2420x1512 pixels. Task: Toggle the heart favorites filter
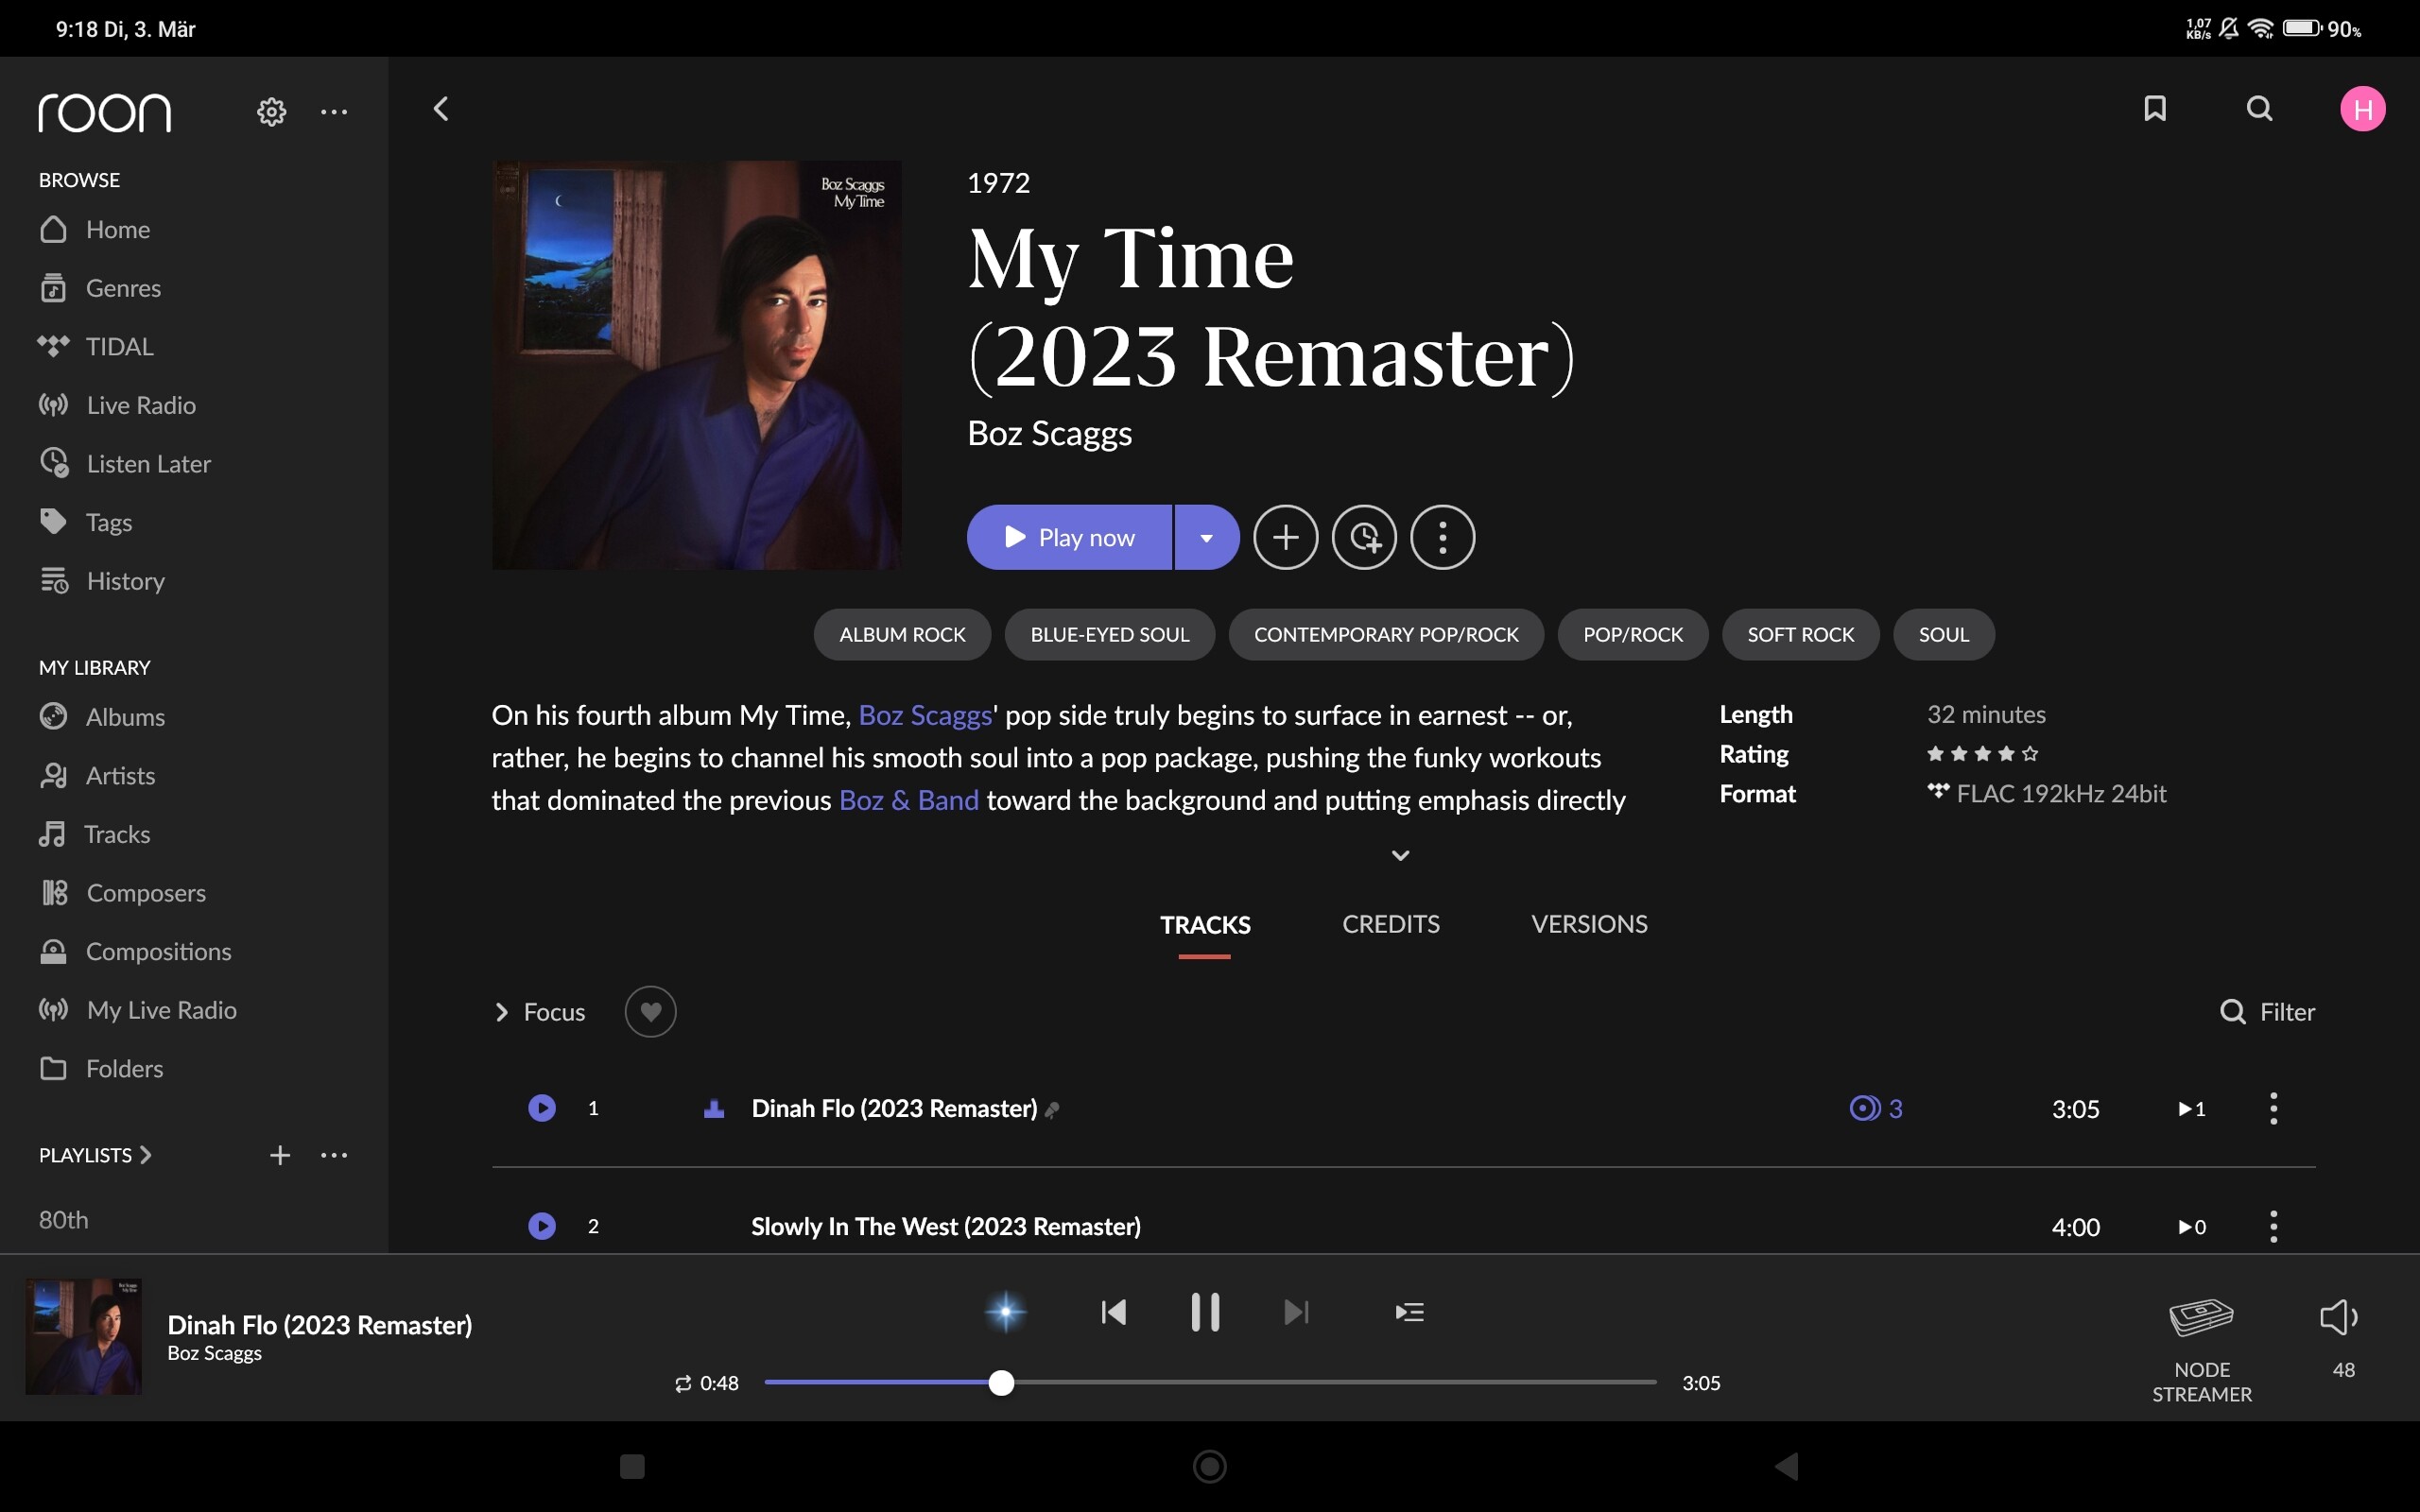coord(650,1012)
